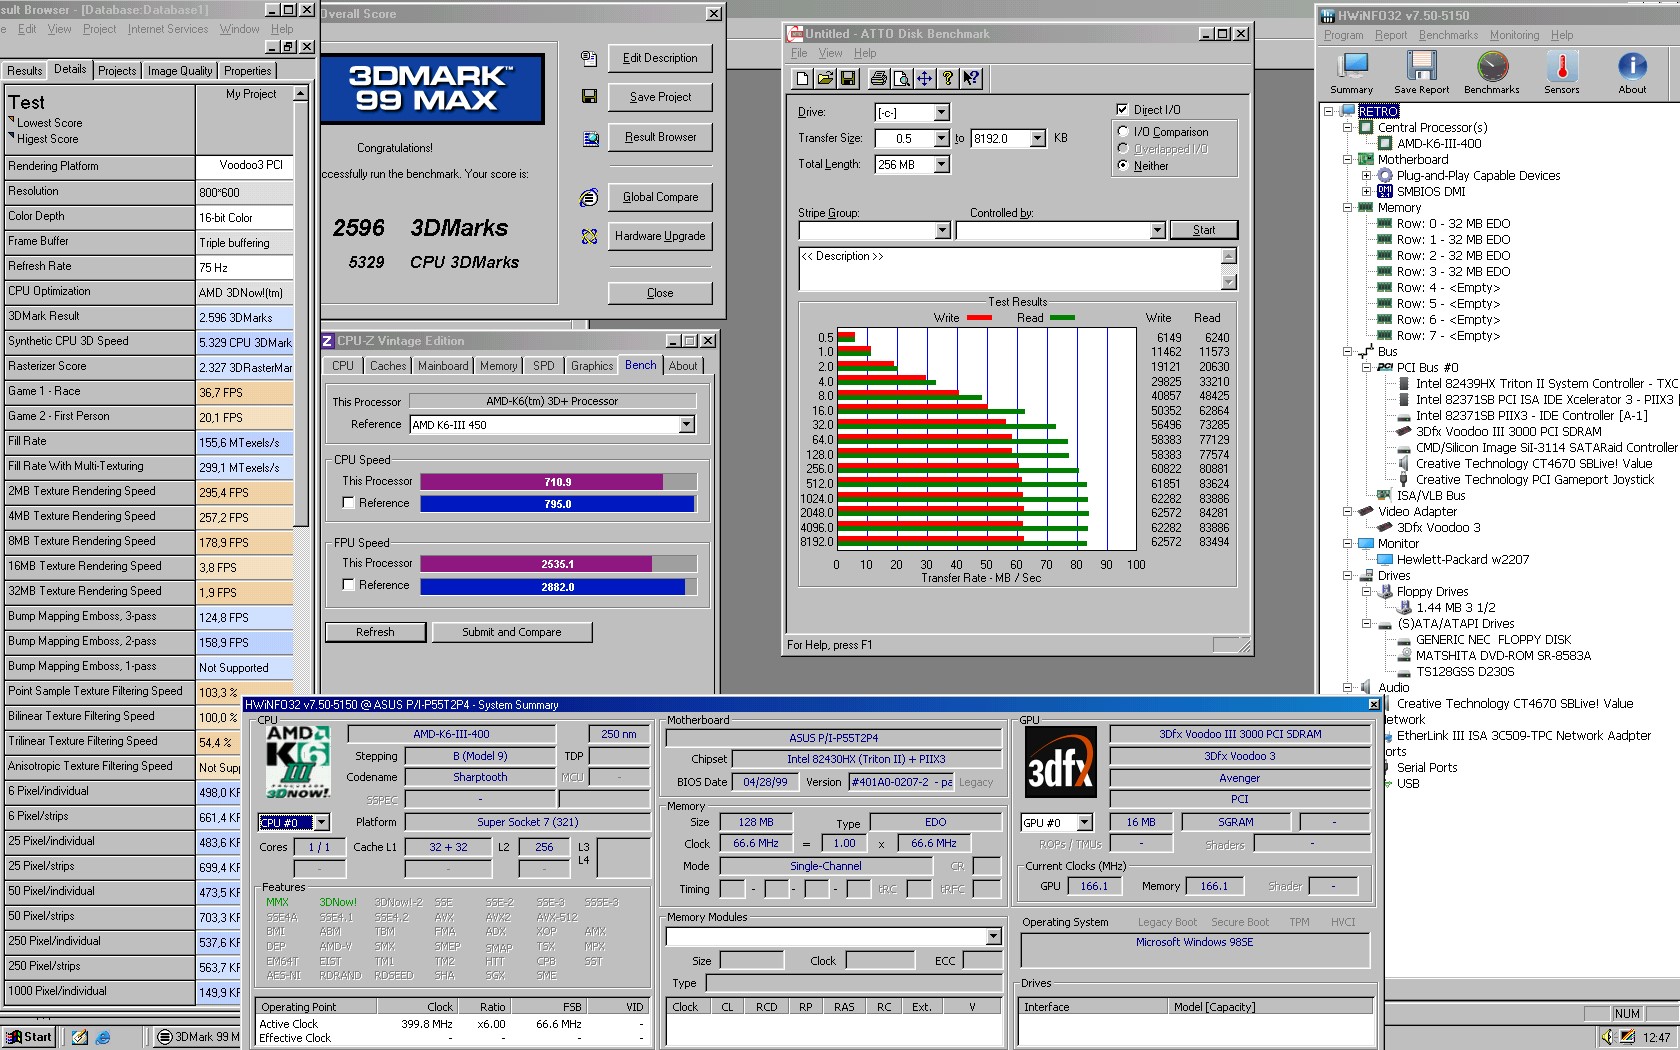This screenshot has width=1680, height=1050.
Task: Click the icon beside Result Browser button
Action: tap(589, 137)
